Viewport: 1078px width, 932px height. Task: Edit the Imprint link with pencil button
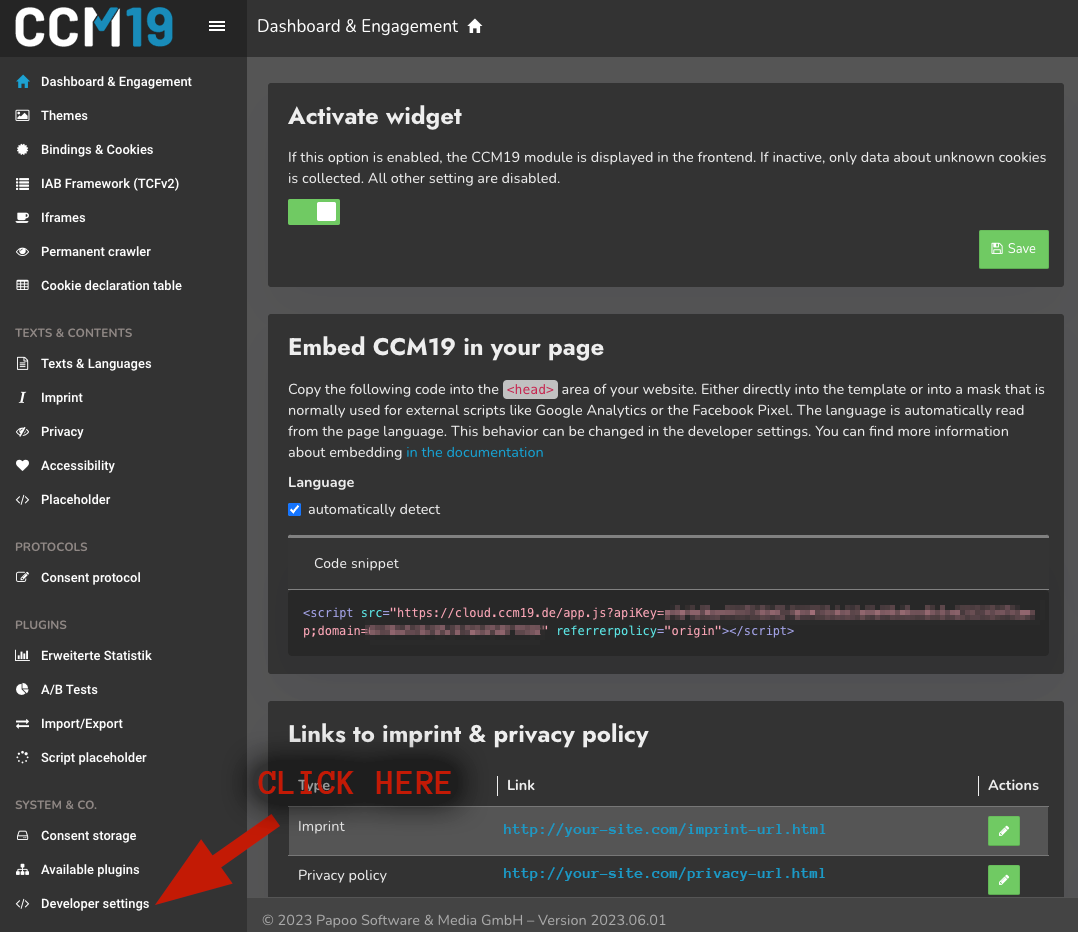pos(1004,831)
